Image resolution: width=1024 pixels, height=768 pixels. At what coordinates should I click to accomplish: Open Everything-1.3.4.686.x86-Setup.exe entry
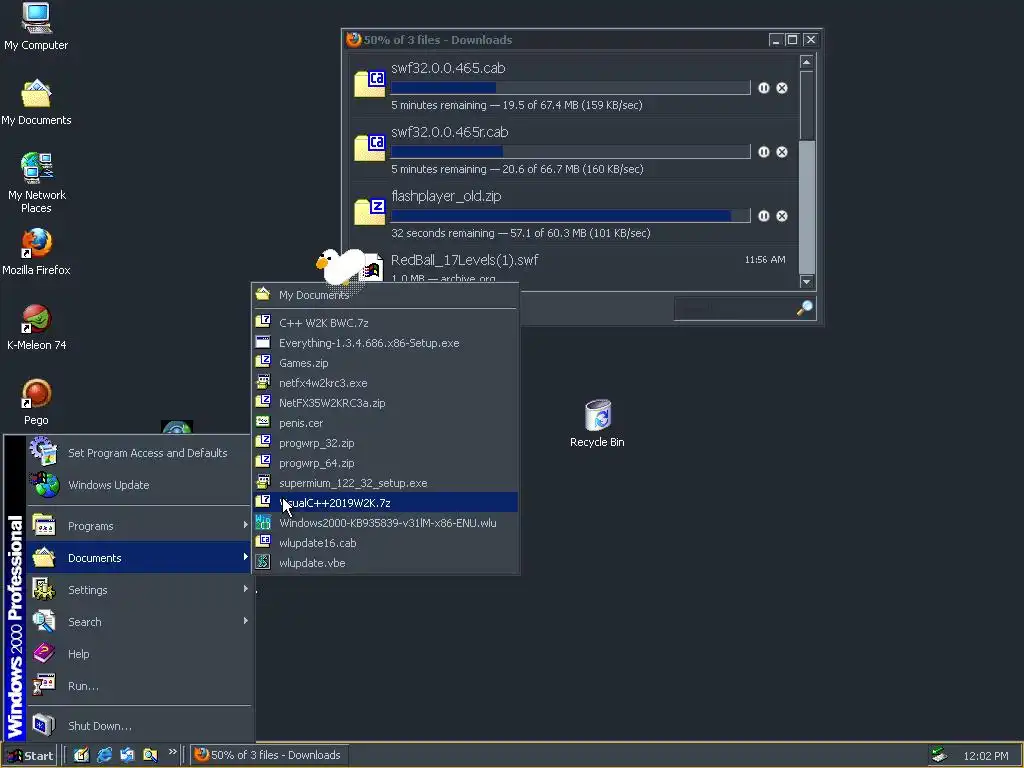(385, 343)
